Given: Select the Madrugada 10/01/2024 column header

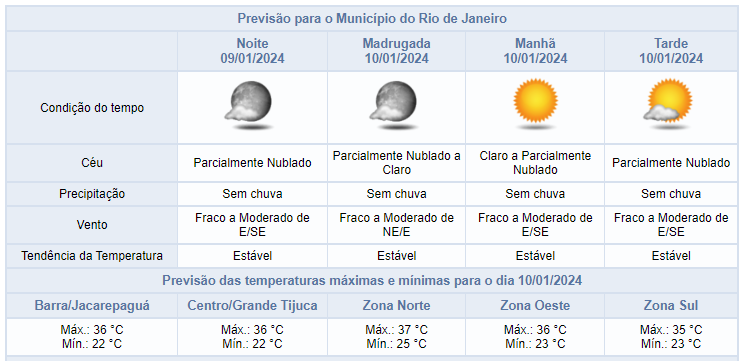Looking at the screenshot, I should [397, 51].
